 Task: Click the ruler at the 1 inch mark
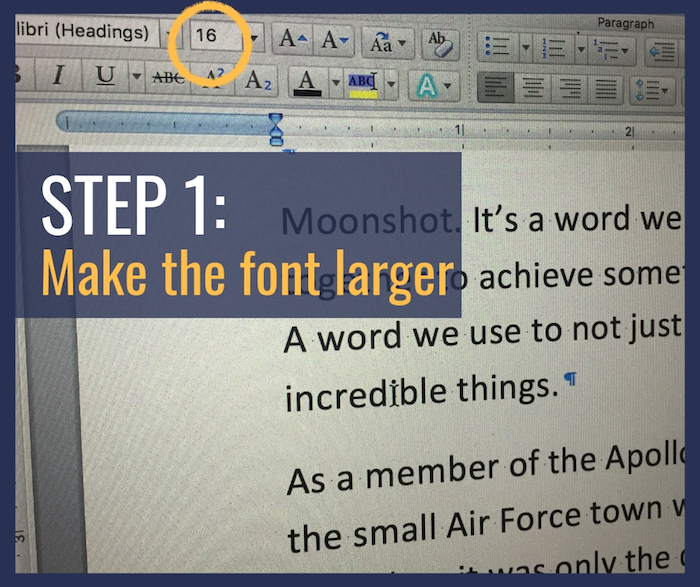tap(459, 130)
